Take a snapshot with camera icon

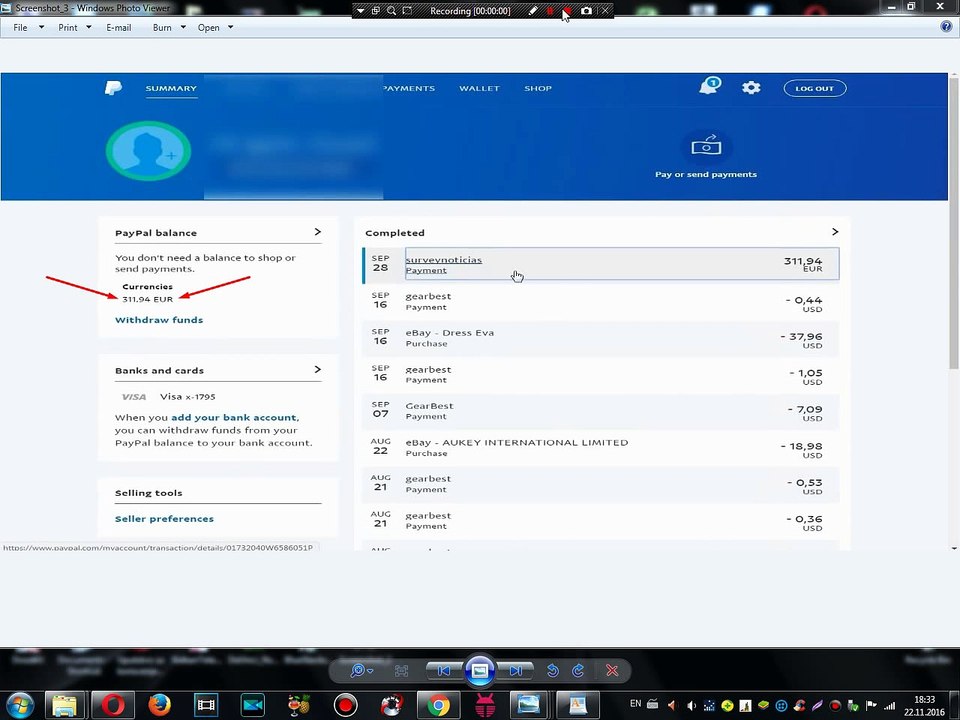[x=586, y=11]
